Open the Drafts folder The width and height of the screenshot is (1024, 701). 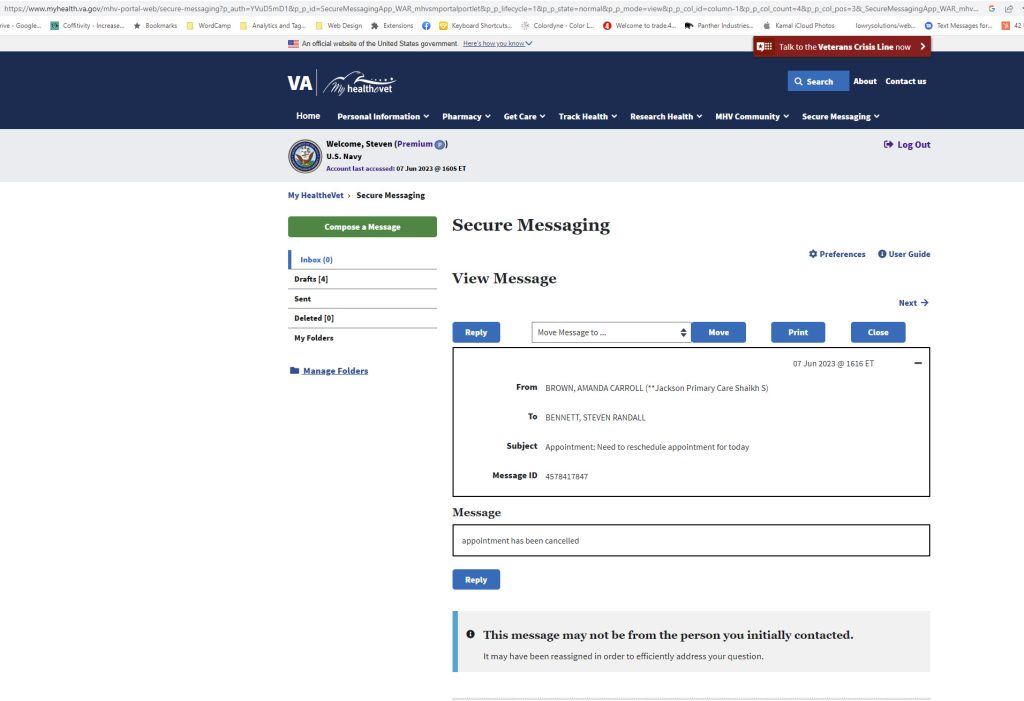tap(311, 279)
